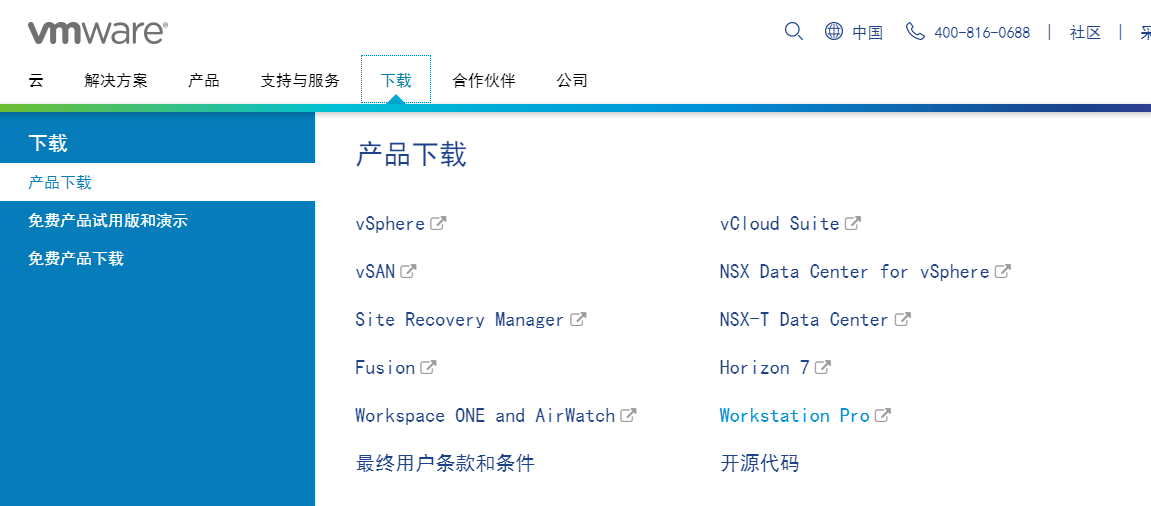Open Workspace ONE and AirWatch link
The width and height of the screenshot is (1151, 506).
485,416
